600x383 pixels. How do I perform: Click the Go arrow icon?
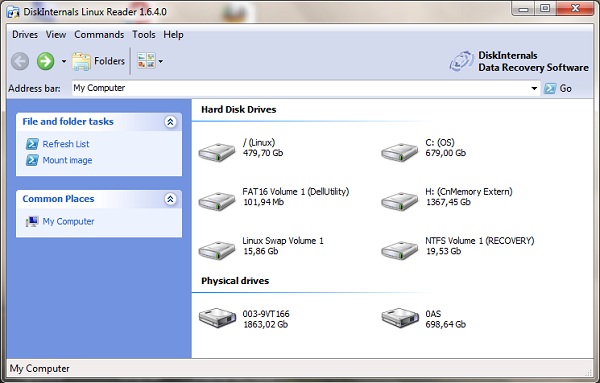[x=550, y=88]
